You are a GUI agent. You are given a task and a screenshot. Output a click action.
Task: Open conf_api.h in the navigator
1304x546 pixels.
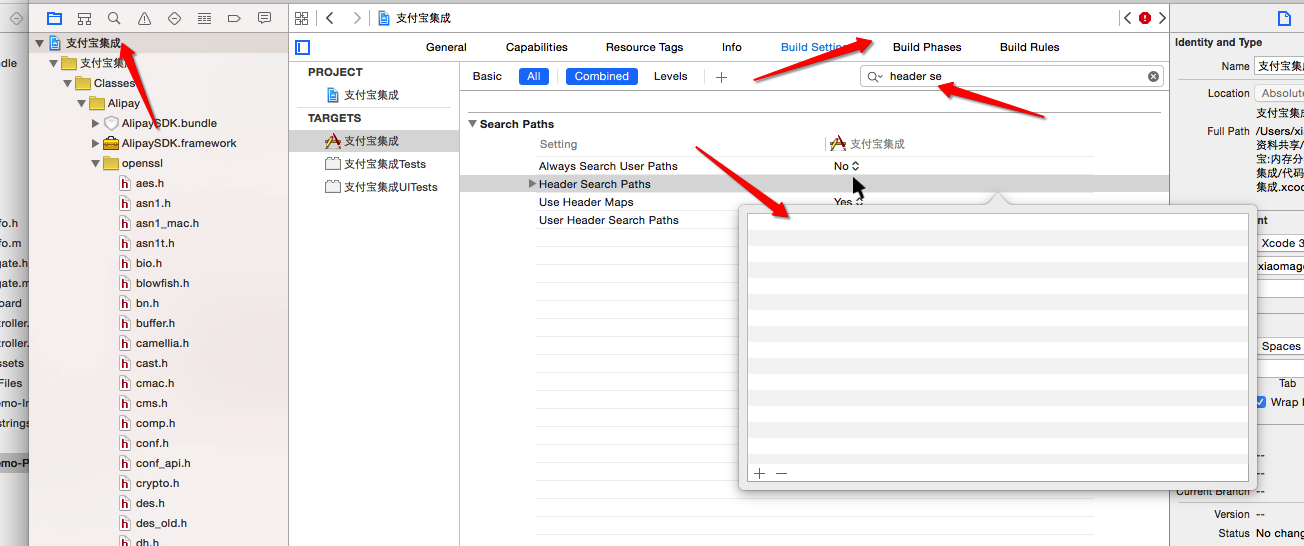[163, 463]
